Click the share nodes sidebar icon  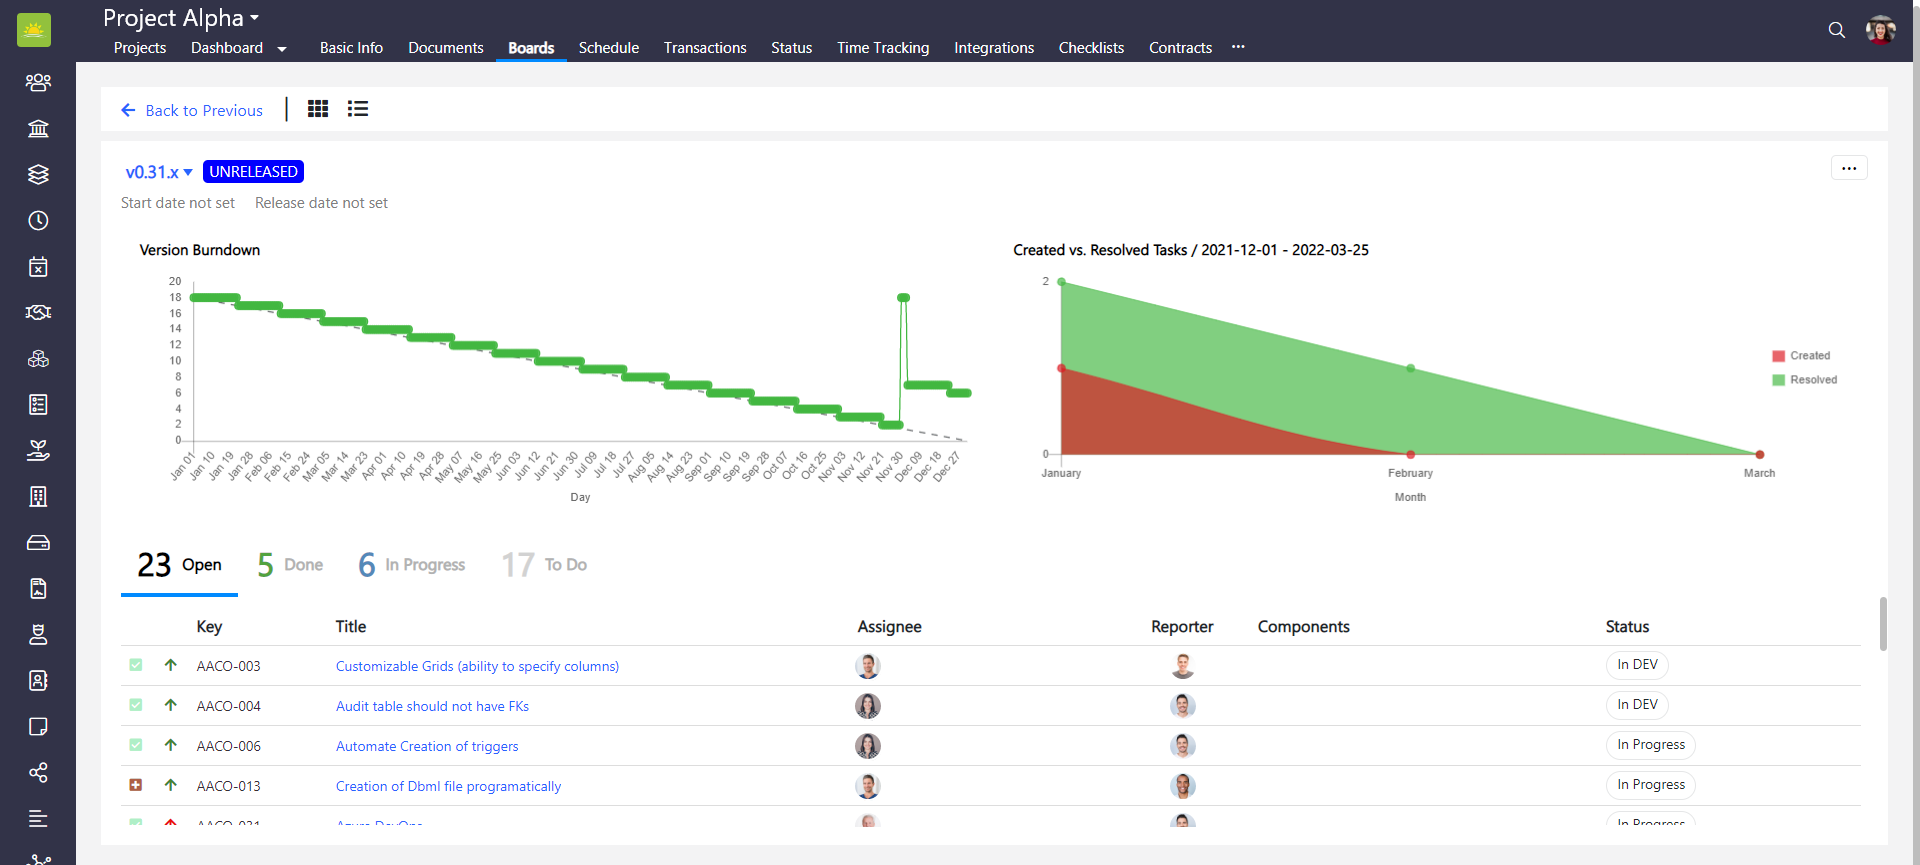pos(38,772)
